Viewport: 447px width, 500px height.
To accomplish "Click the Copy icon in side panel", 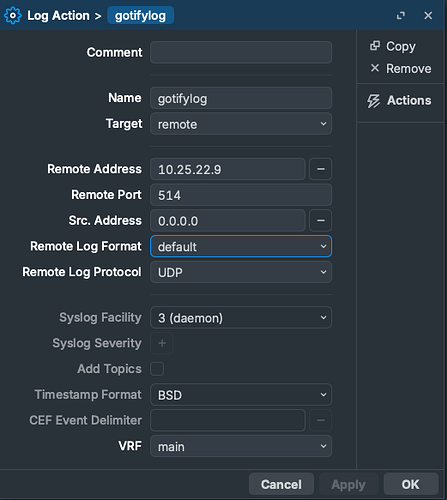I will 375,46.
